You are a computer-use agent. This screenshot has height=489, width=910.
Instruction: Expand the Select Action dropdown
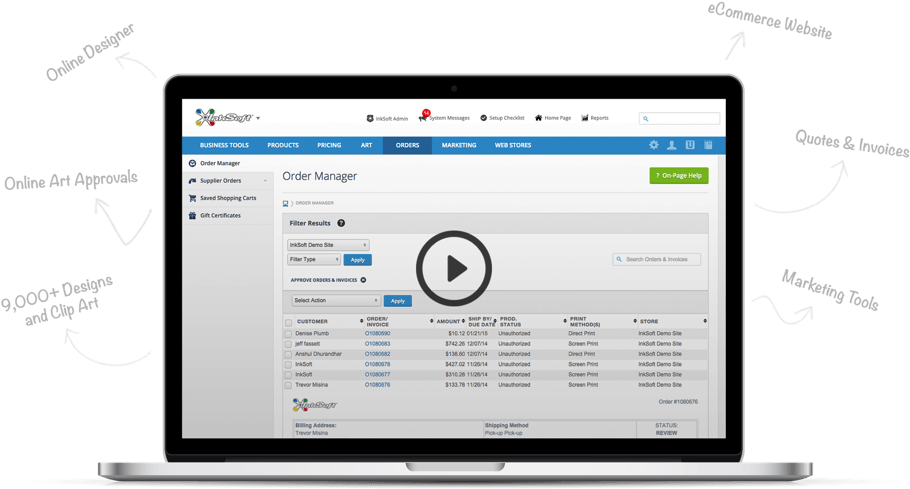click(x=336, y=300)
